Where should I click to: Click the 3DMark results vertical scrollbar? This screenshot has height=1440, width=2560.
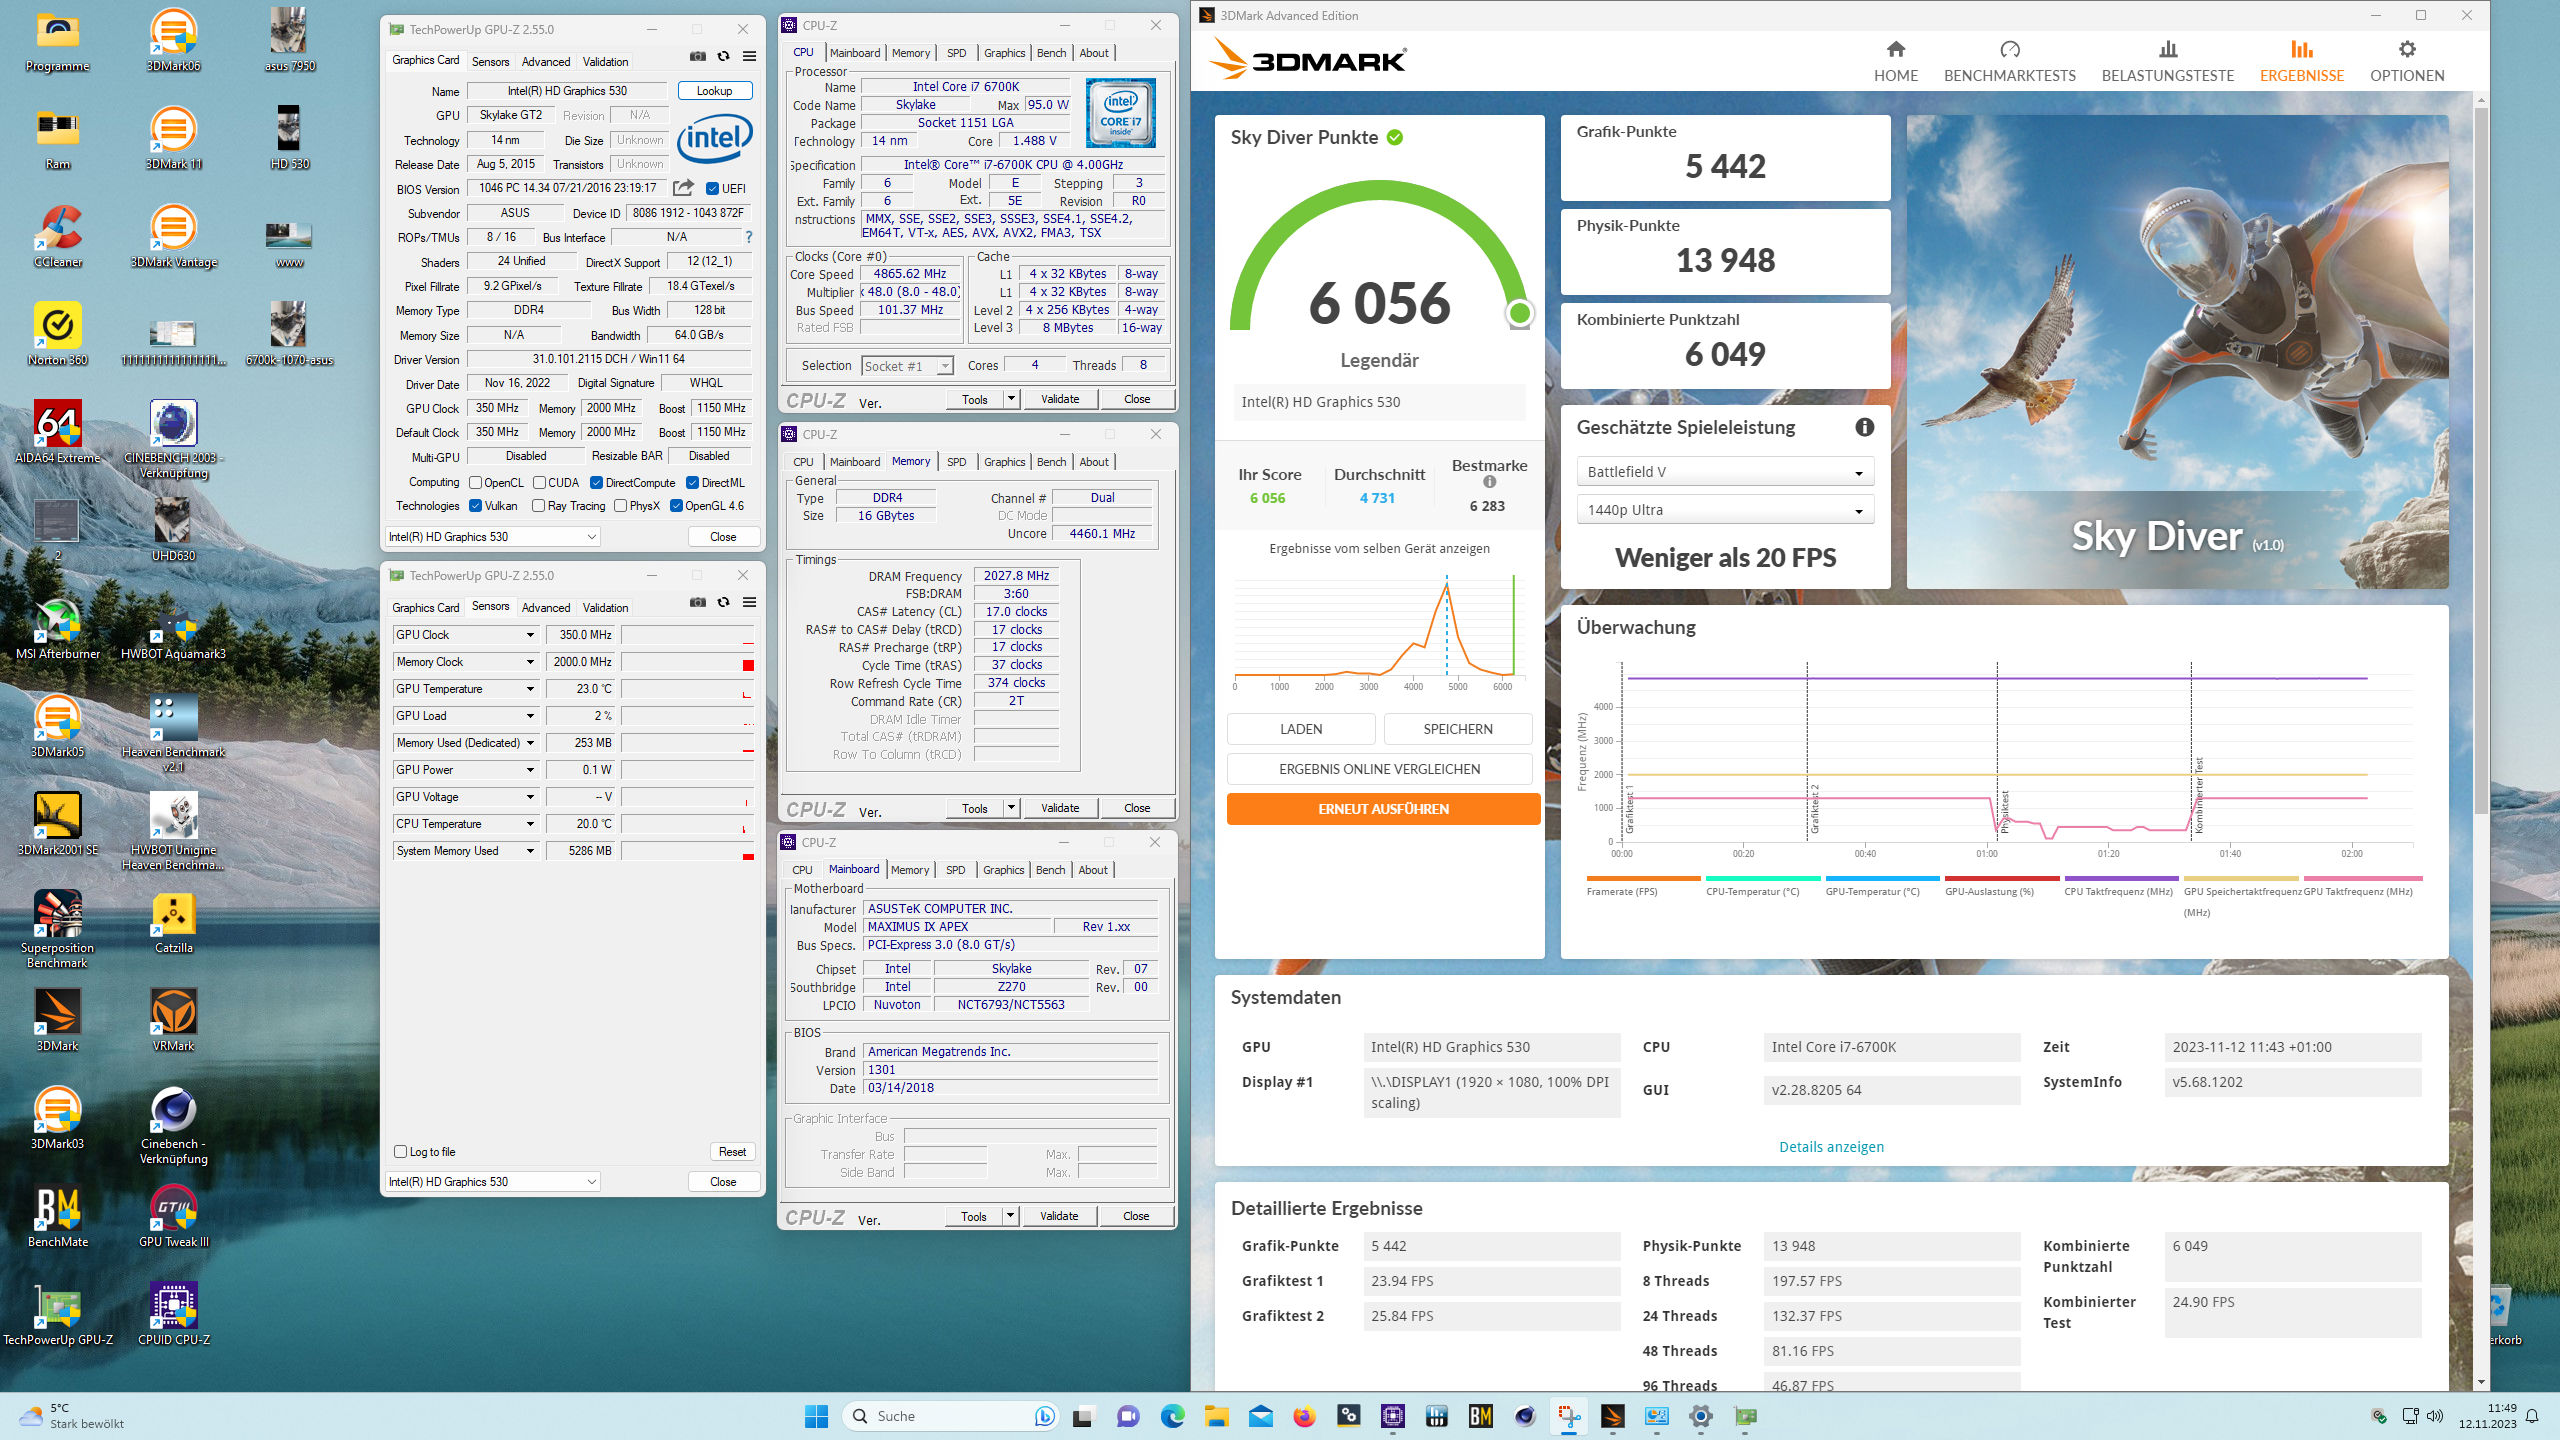[x=2480, y=460]
